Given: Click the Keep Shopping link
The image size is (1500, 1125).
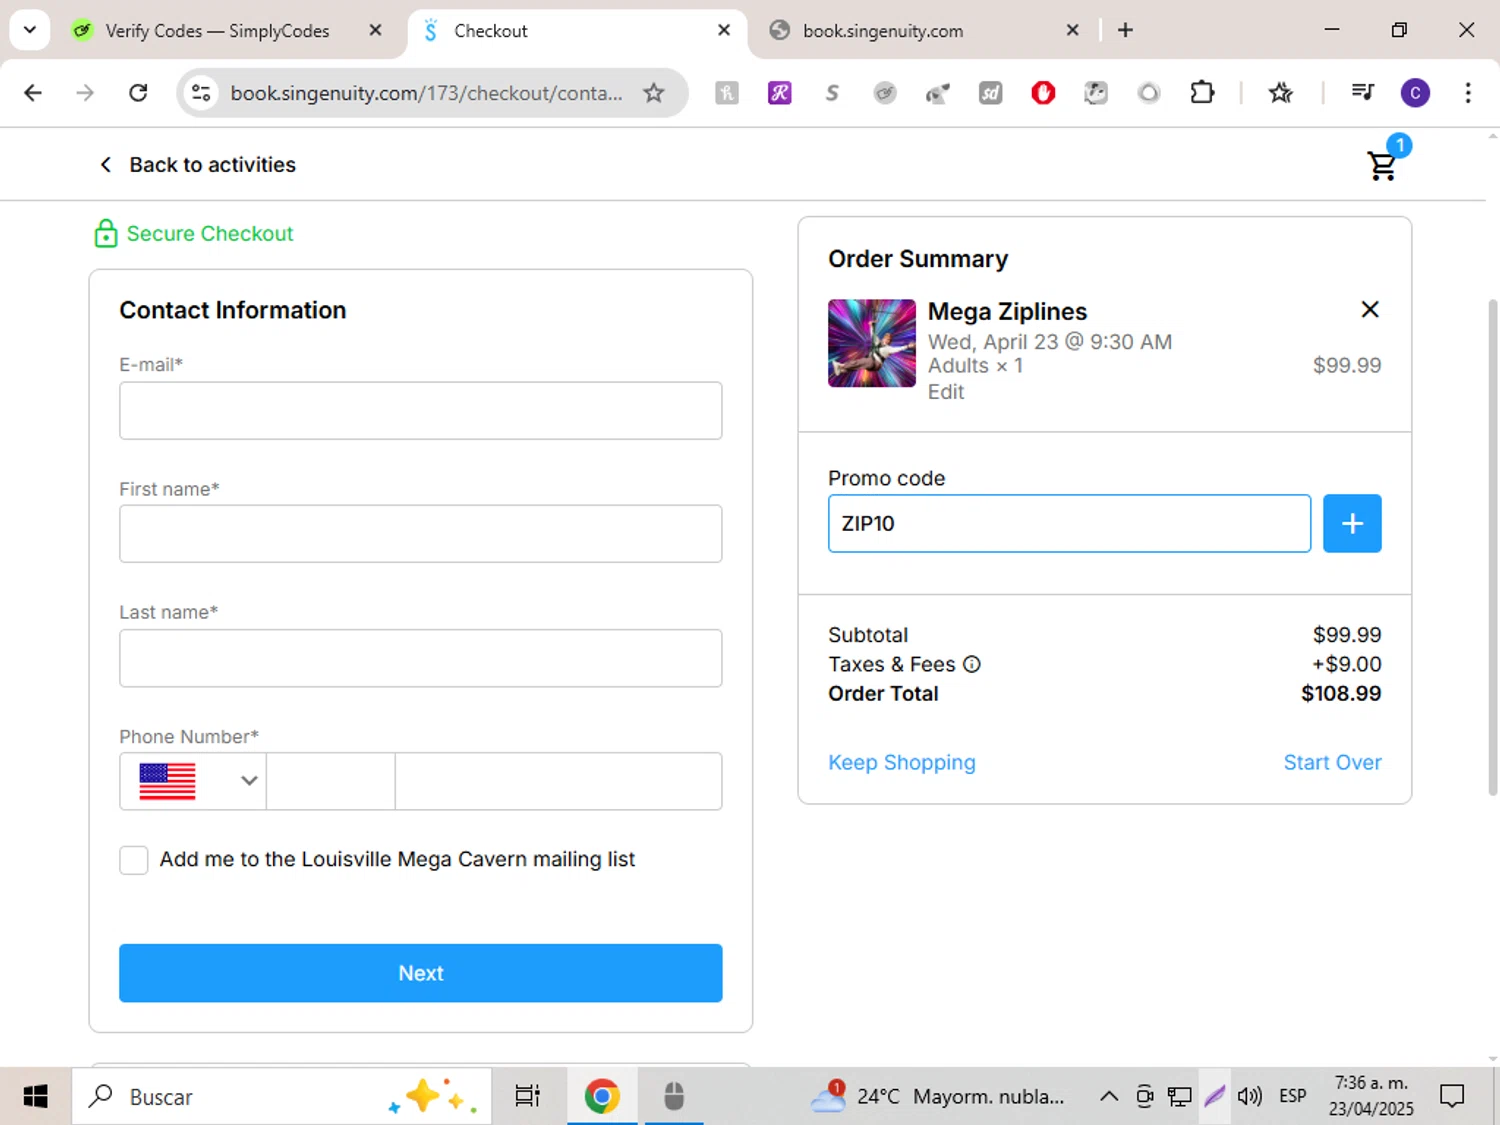Looking at the screenshot, I should pos(902,762).
